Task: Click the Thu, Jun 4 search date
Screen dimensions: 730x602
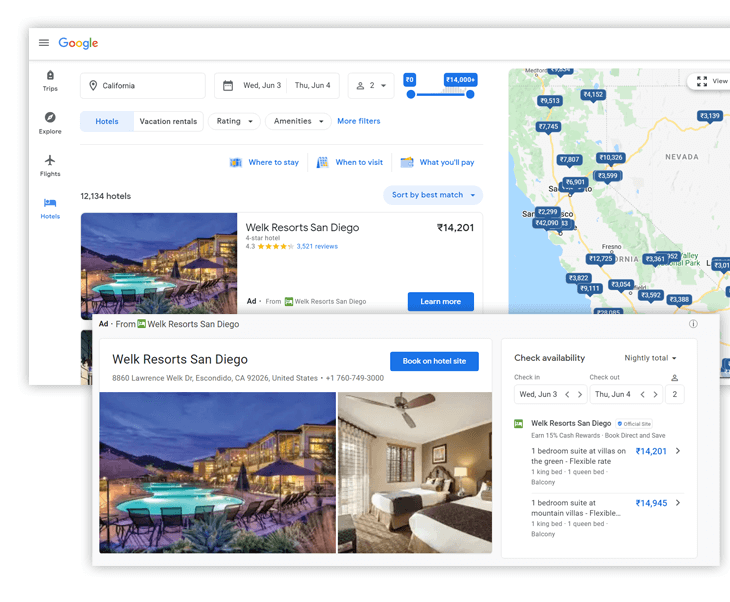Action: [x=312, y=86]
